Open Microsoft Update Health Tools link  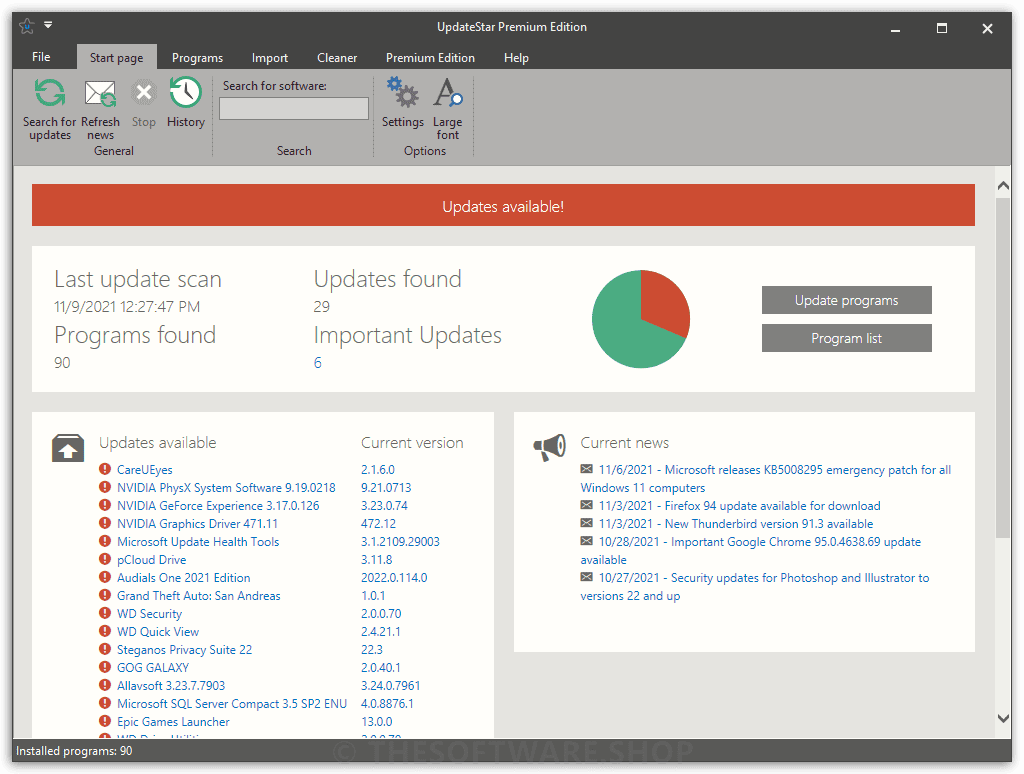pyautogui.click(x=198, y=541)
